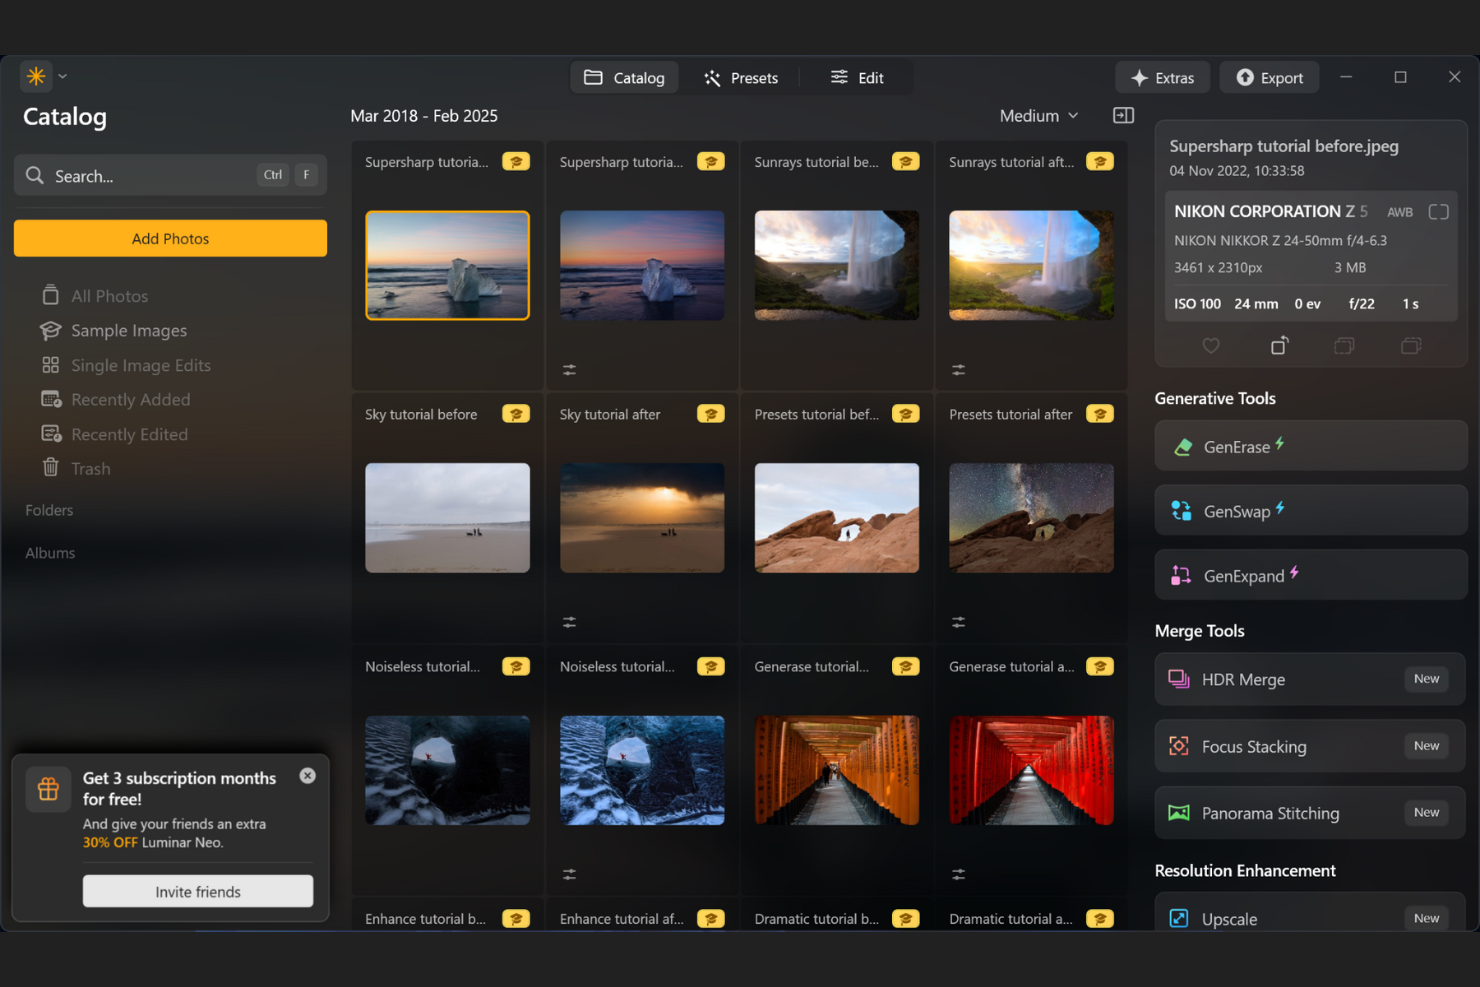
Task: Click the 'Mar 2018 - Feb 2025' date range
Action: (x=424, y=116)
